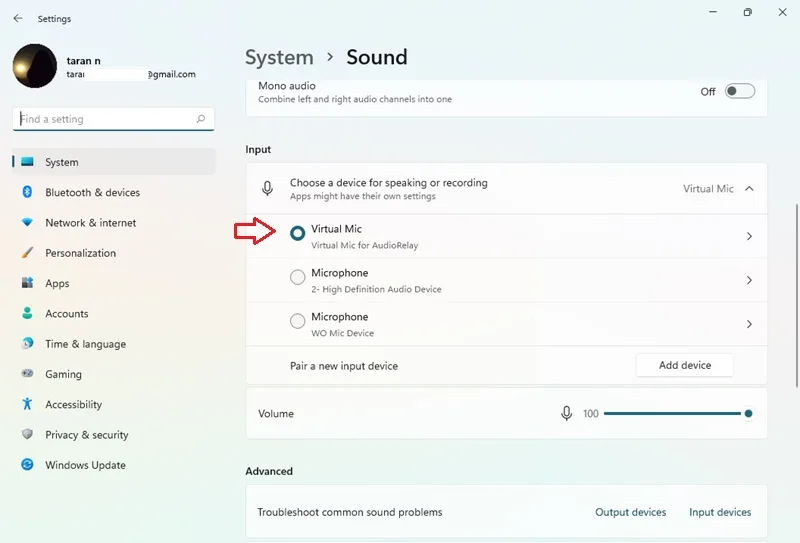
Task: Click the Windows Update sync icon
Action: (x=28, y=464)
